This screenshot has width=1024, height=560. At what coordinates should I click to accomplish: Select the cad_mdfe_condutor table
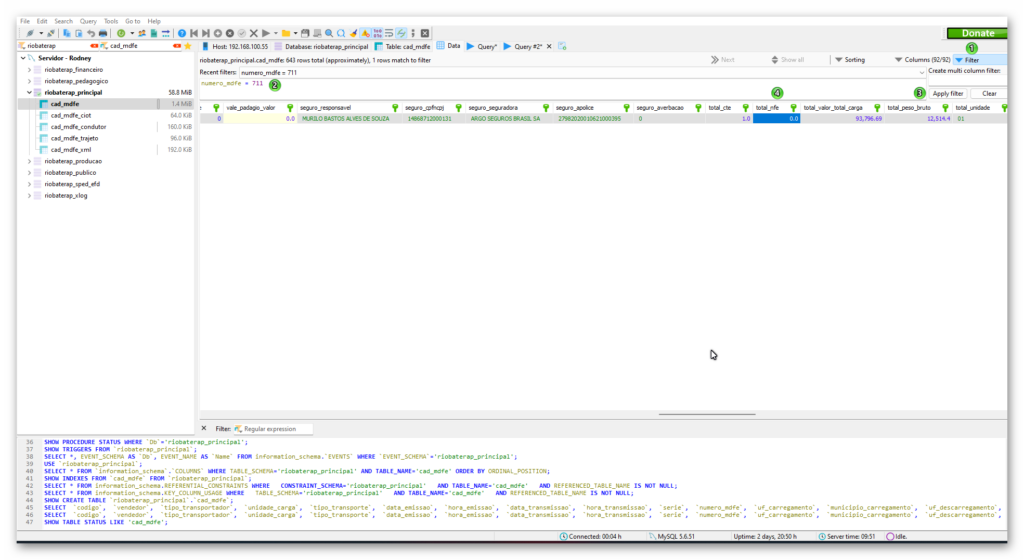pyautogui.click(x=78, y=127)
